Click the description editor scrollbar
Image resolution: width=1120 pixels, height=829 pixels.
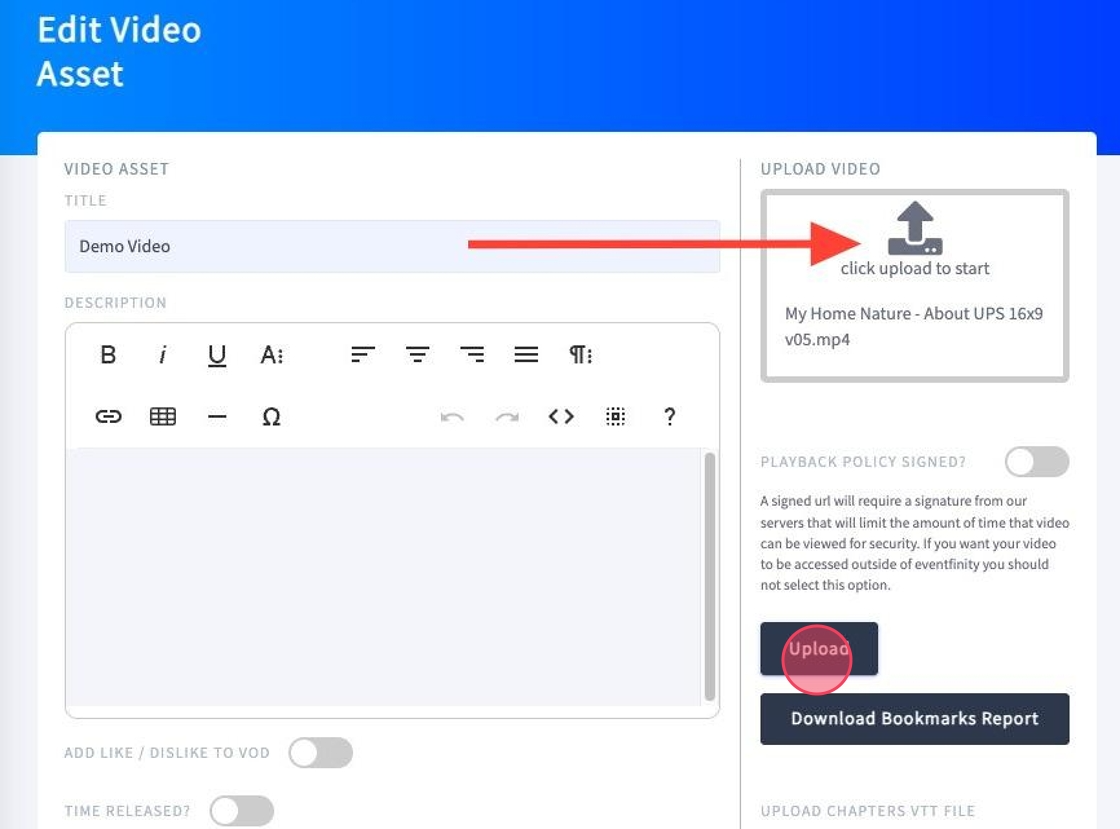(709, 576)
